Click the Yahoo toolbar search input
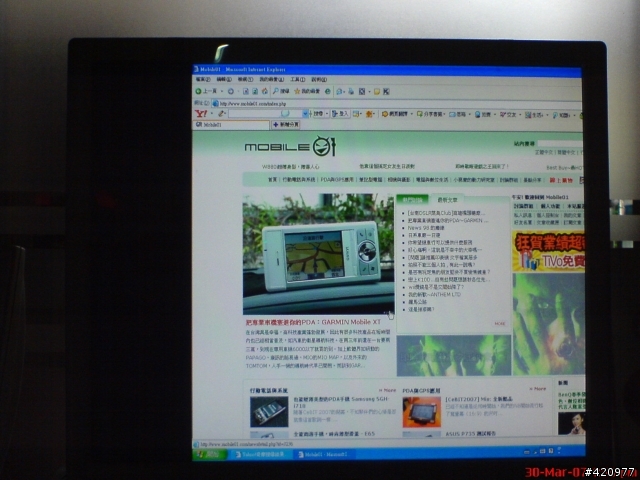This screenshot has width=640, height=480. 264,114
